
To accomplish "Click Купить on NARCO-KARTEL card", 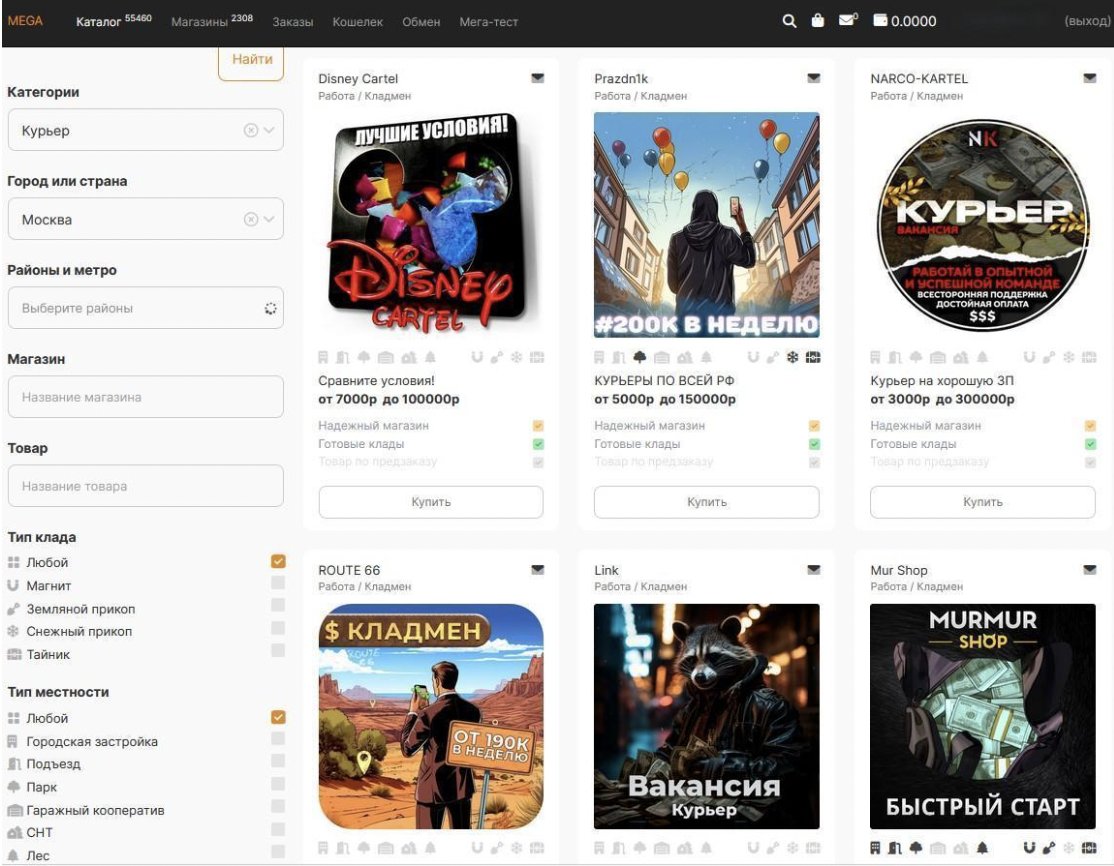I will coord(983,502).
